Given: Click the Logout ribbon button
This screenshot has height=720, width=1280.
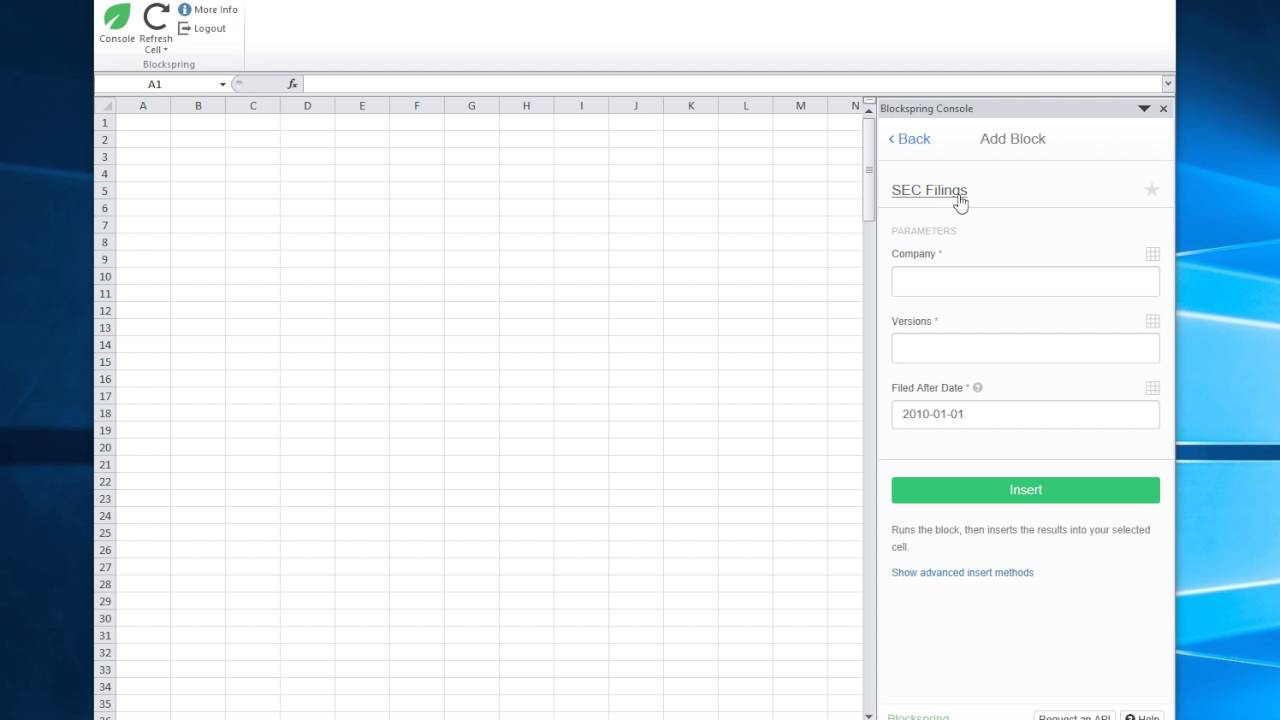Looking at the screenshot, I should click(x=202, y=28).
